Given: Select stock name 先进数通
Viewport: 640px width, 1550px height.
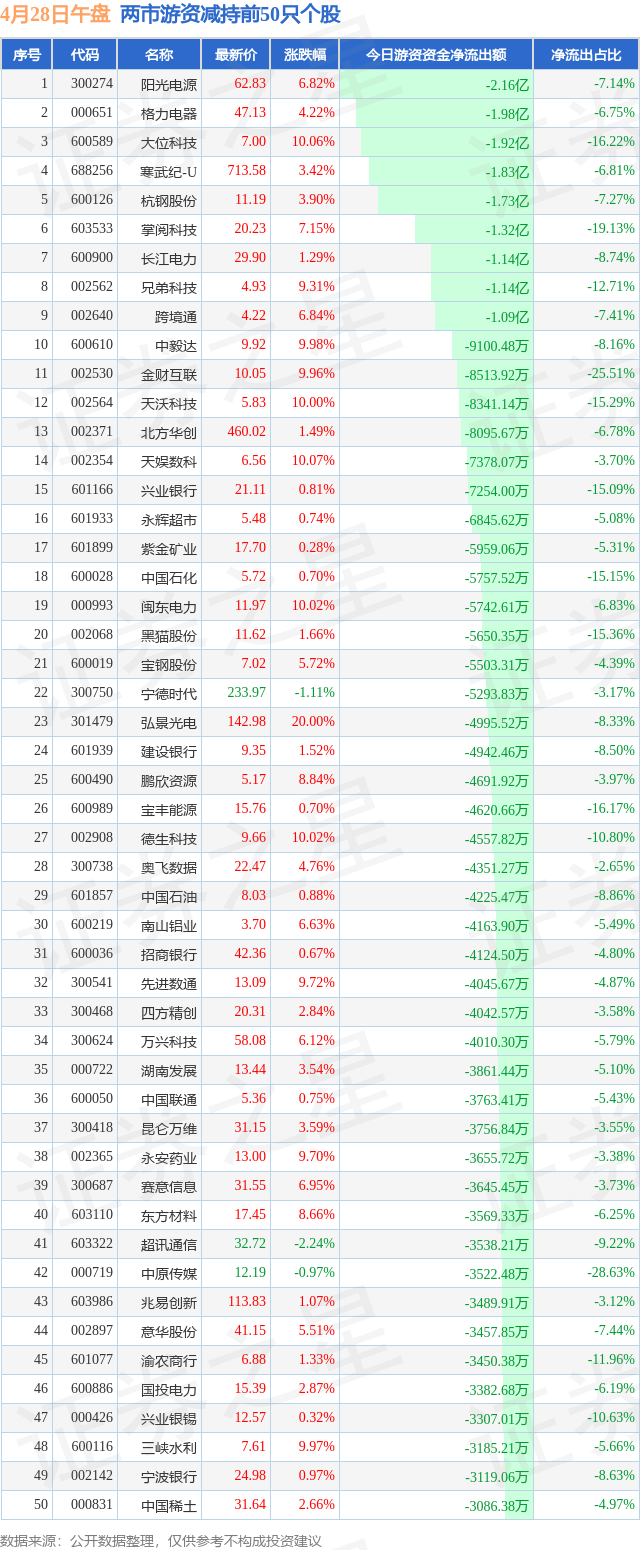Looking at the screenshot, I should 169,983.
